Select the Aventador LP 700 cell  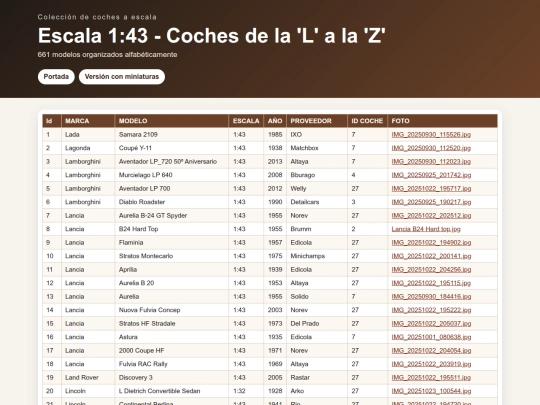tap(172, 189)
